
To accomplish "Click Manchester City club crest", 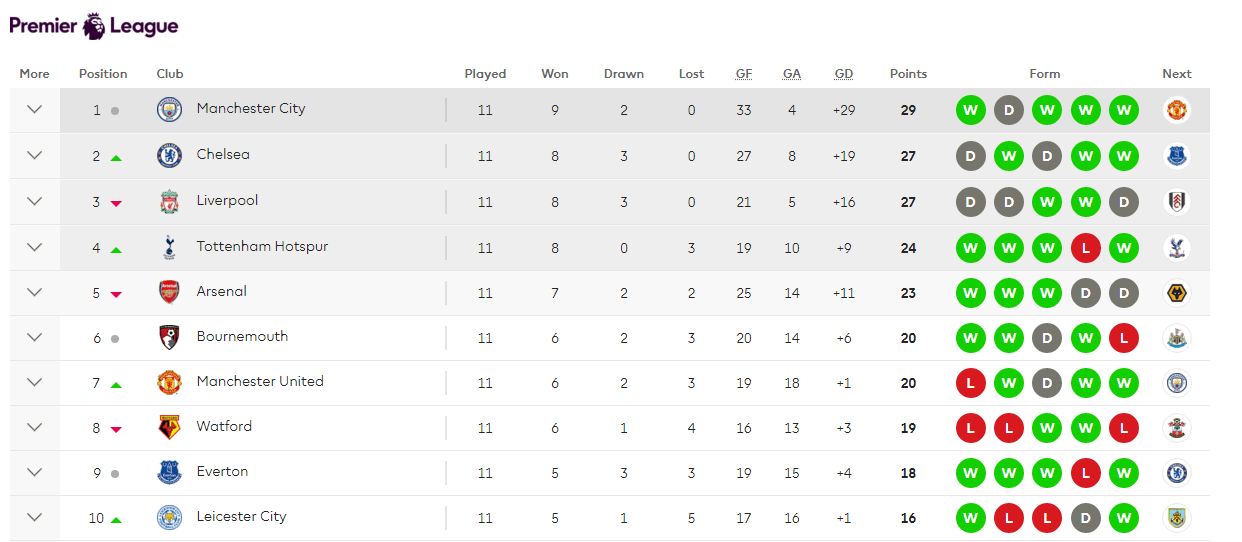I will point(169,110).
